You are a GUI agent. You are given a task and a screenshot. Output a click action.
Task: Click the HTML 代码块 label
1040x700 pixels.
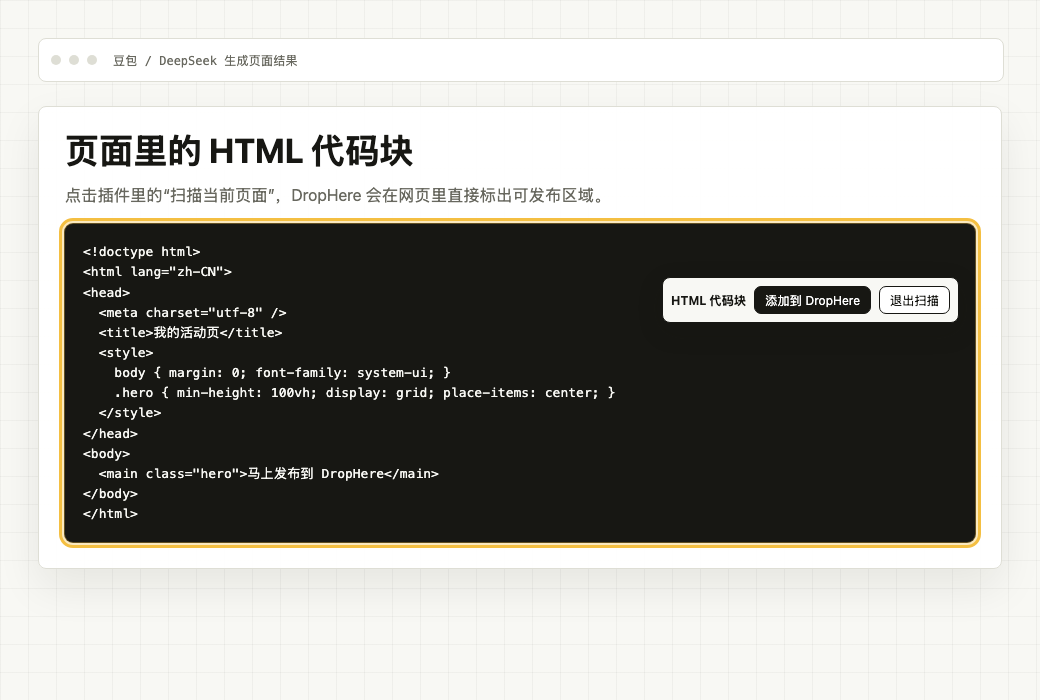708,301
